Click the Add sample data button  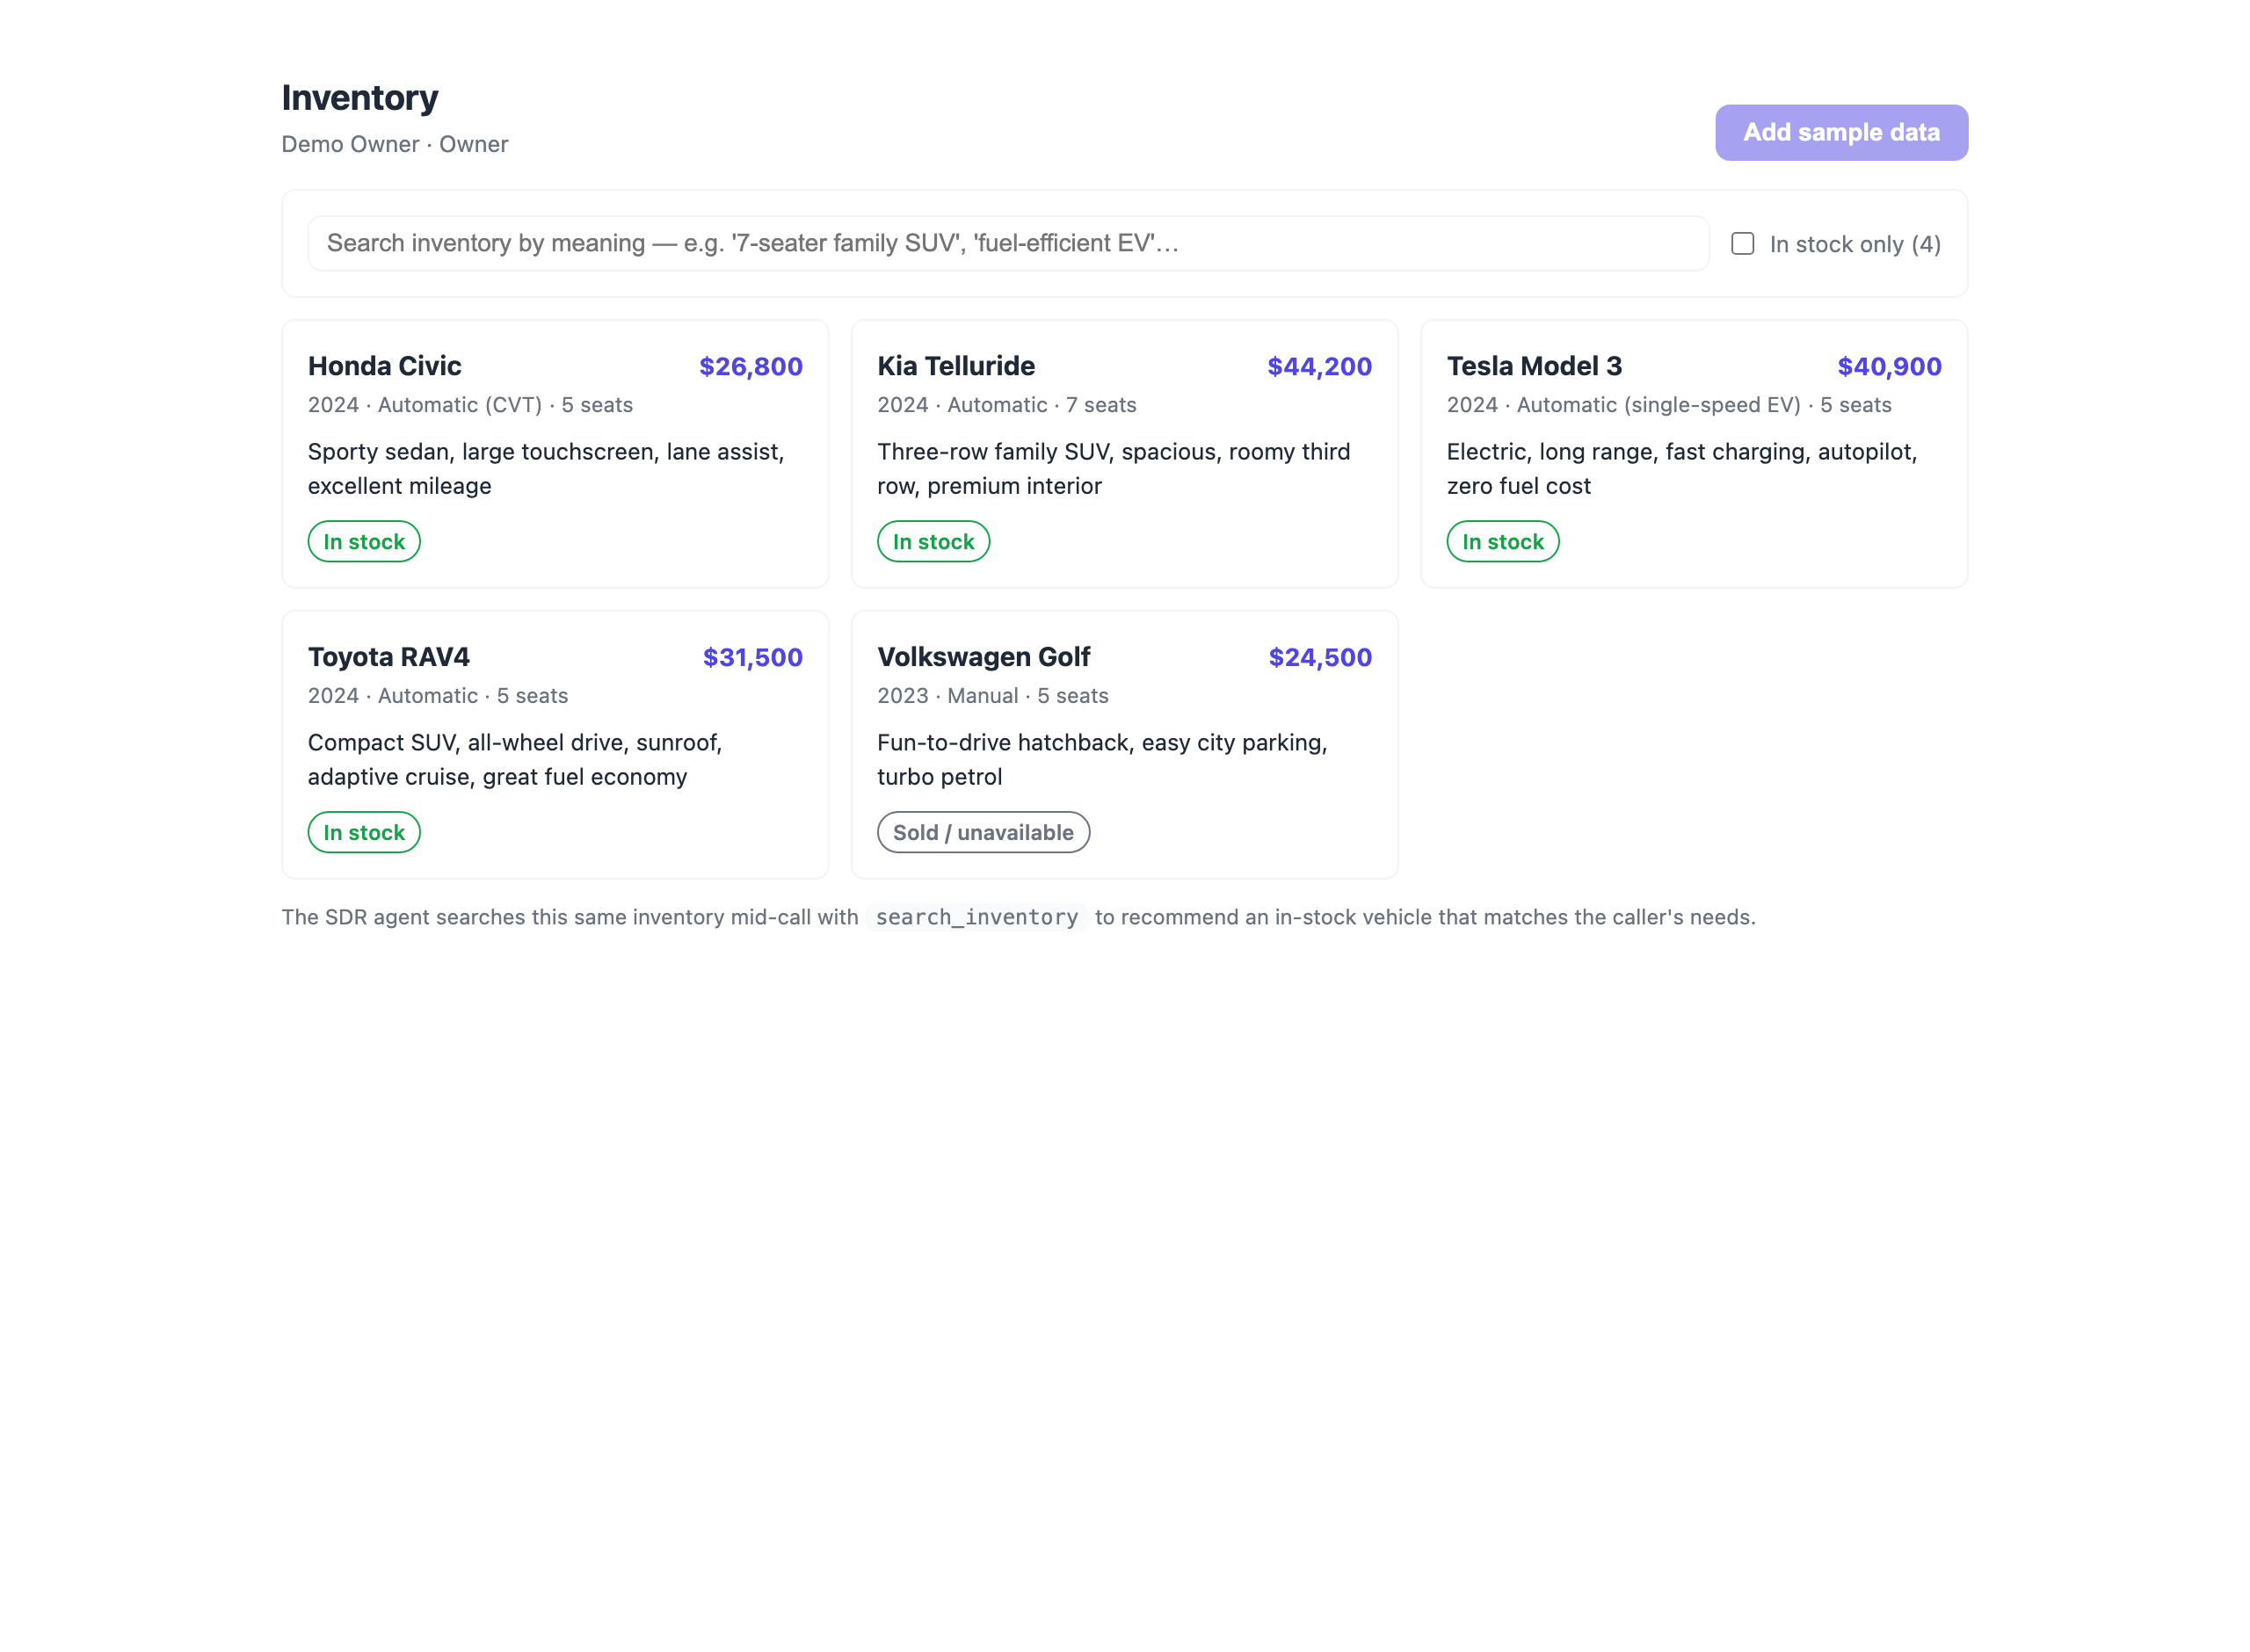click(x=1841, y=132)
